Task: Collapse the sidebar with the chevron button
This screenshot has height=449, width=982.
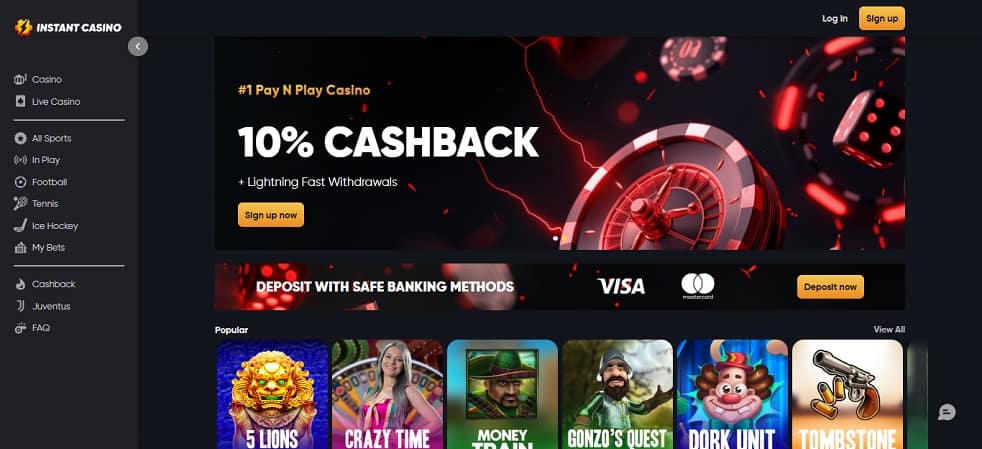Action: click(138, 46)
